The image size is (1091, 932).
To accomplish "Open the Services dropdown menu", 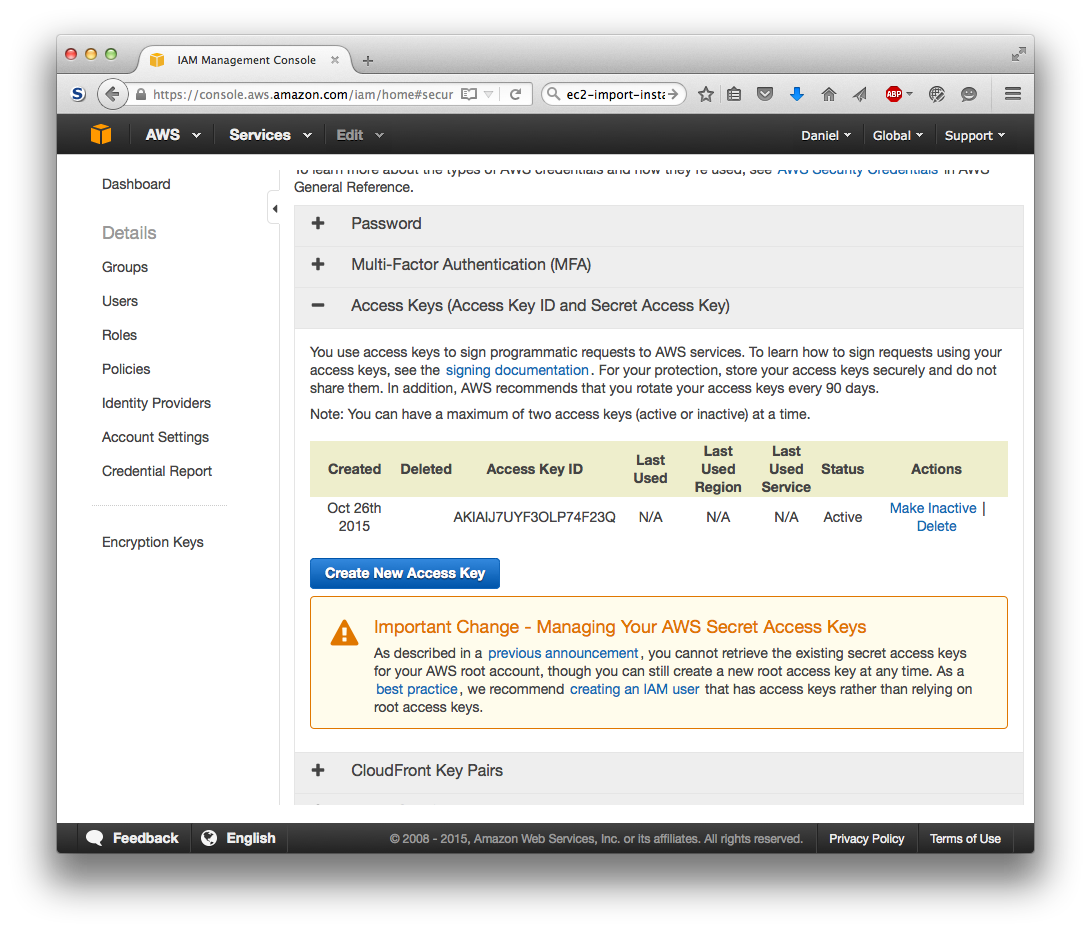I will pos(270,135).
